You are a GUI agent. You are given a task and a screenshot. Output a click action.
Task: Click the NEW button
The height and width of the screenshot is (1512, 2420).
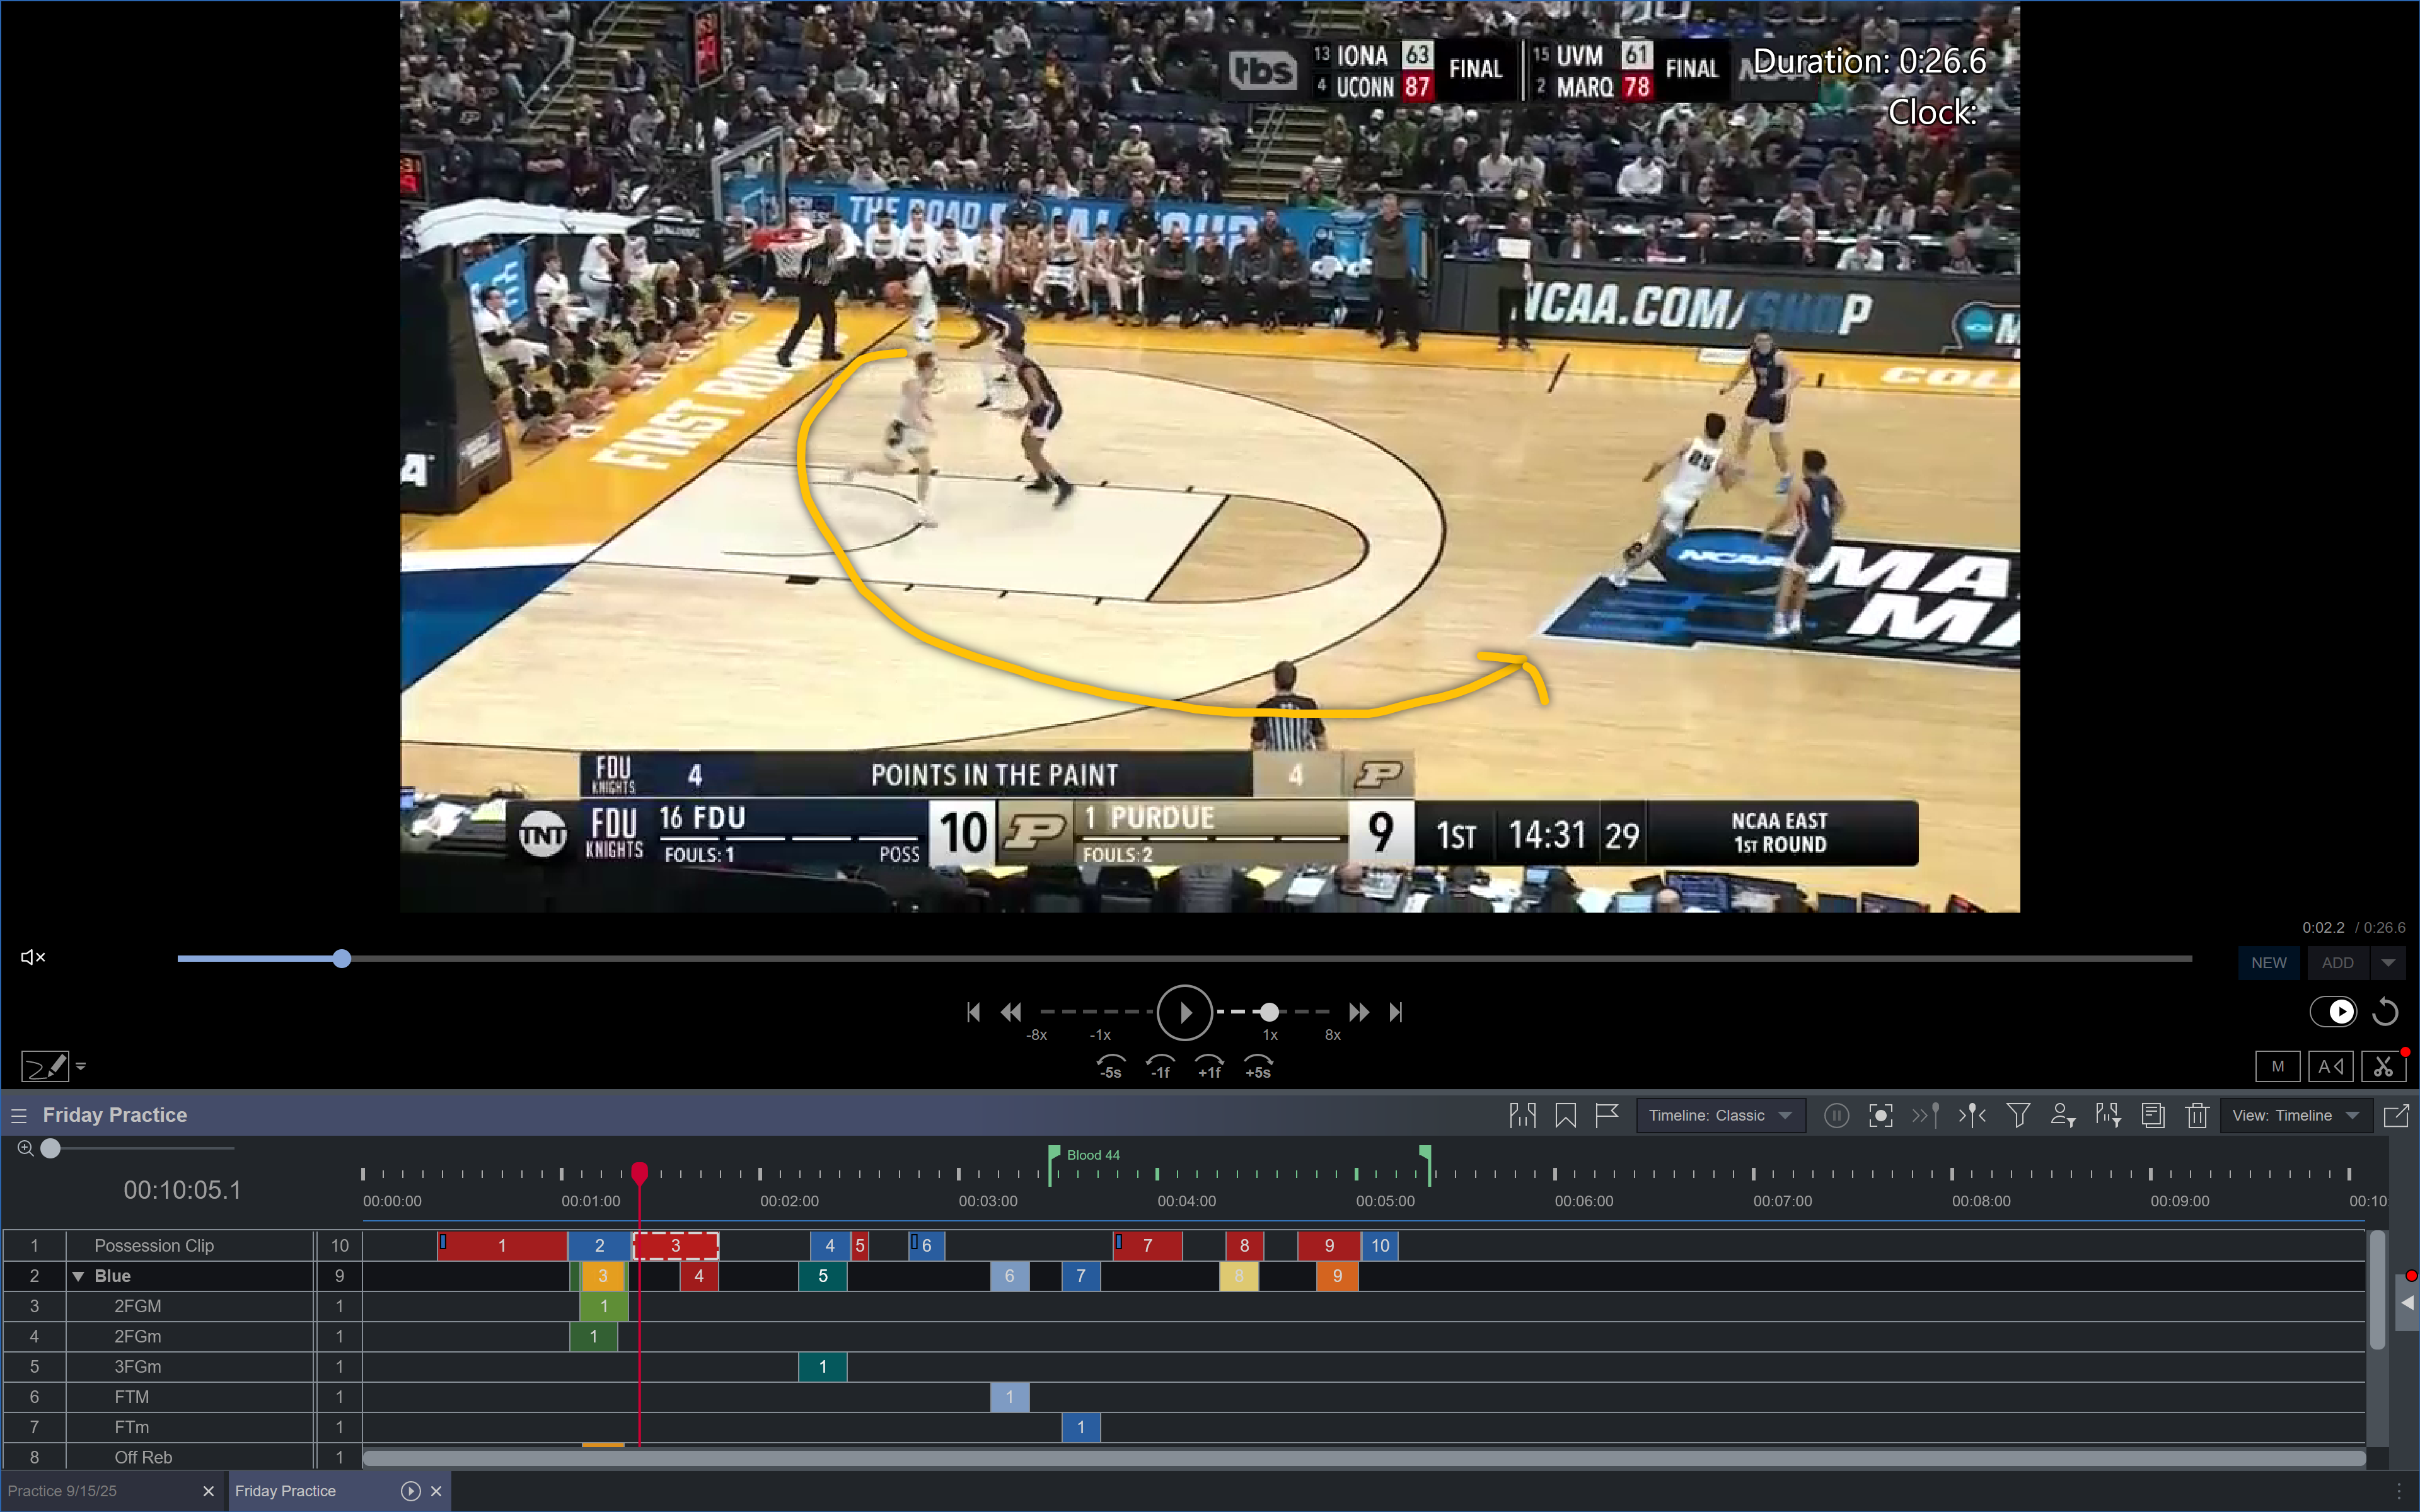(x=2268, y=962)
